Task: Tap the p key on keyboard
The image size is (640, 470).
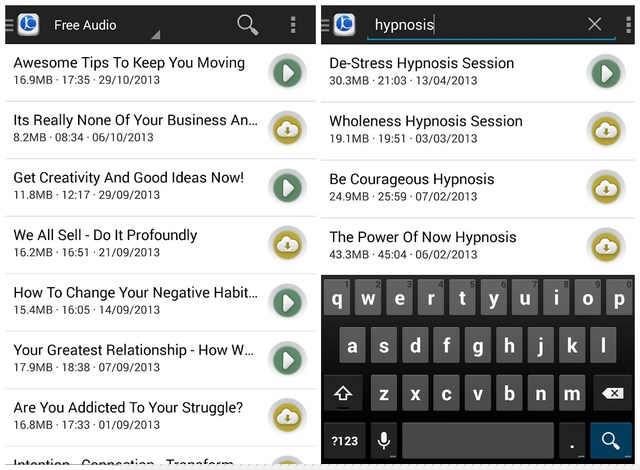Action: coord(619,298)
